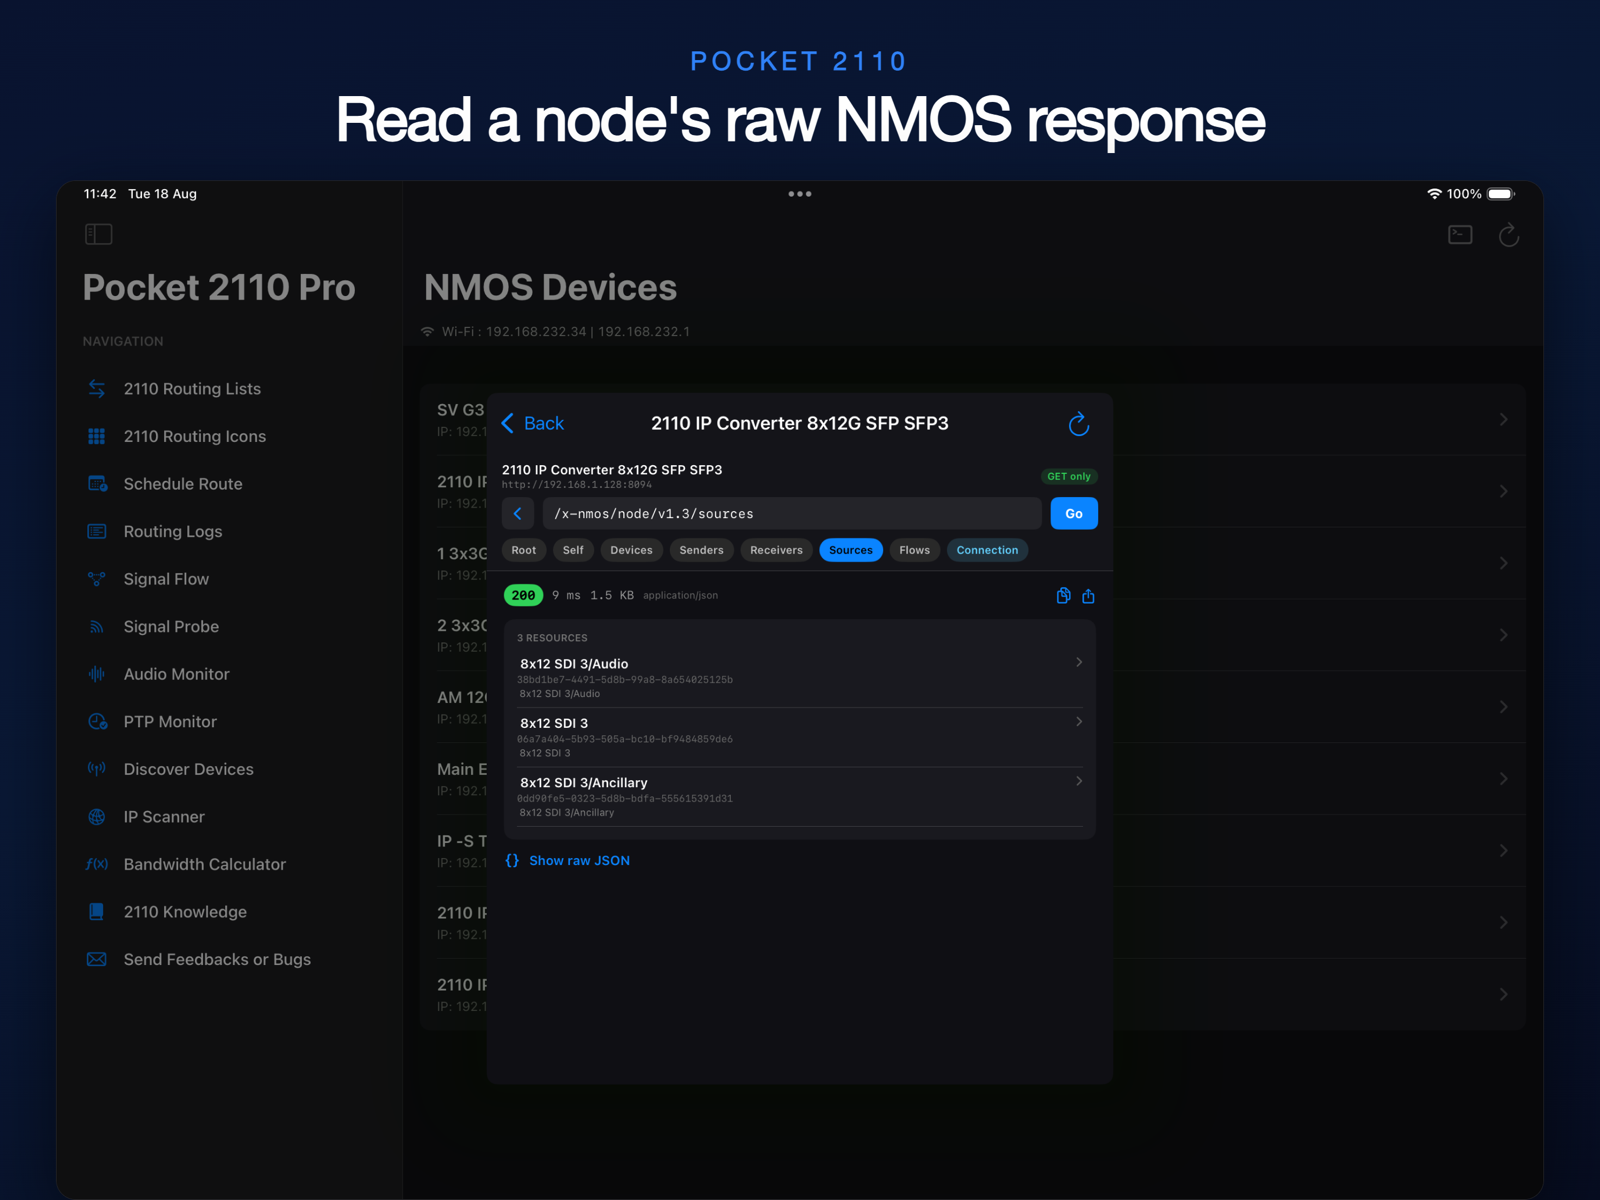Go to previous path with arrow button

pyautogui.click(x=518, y=513)
